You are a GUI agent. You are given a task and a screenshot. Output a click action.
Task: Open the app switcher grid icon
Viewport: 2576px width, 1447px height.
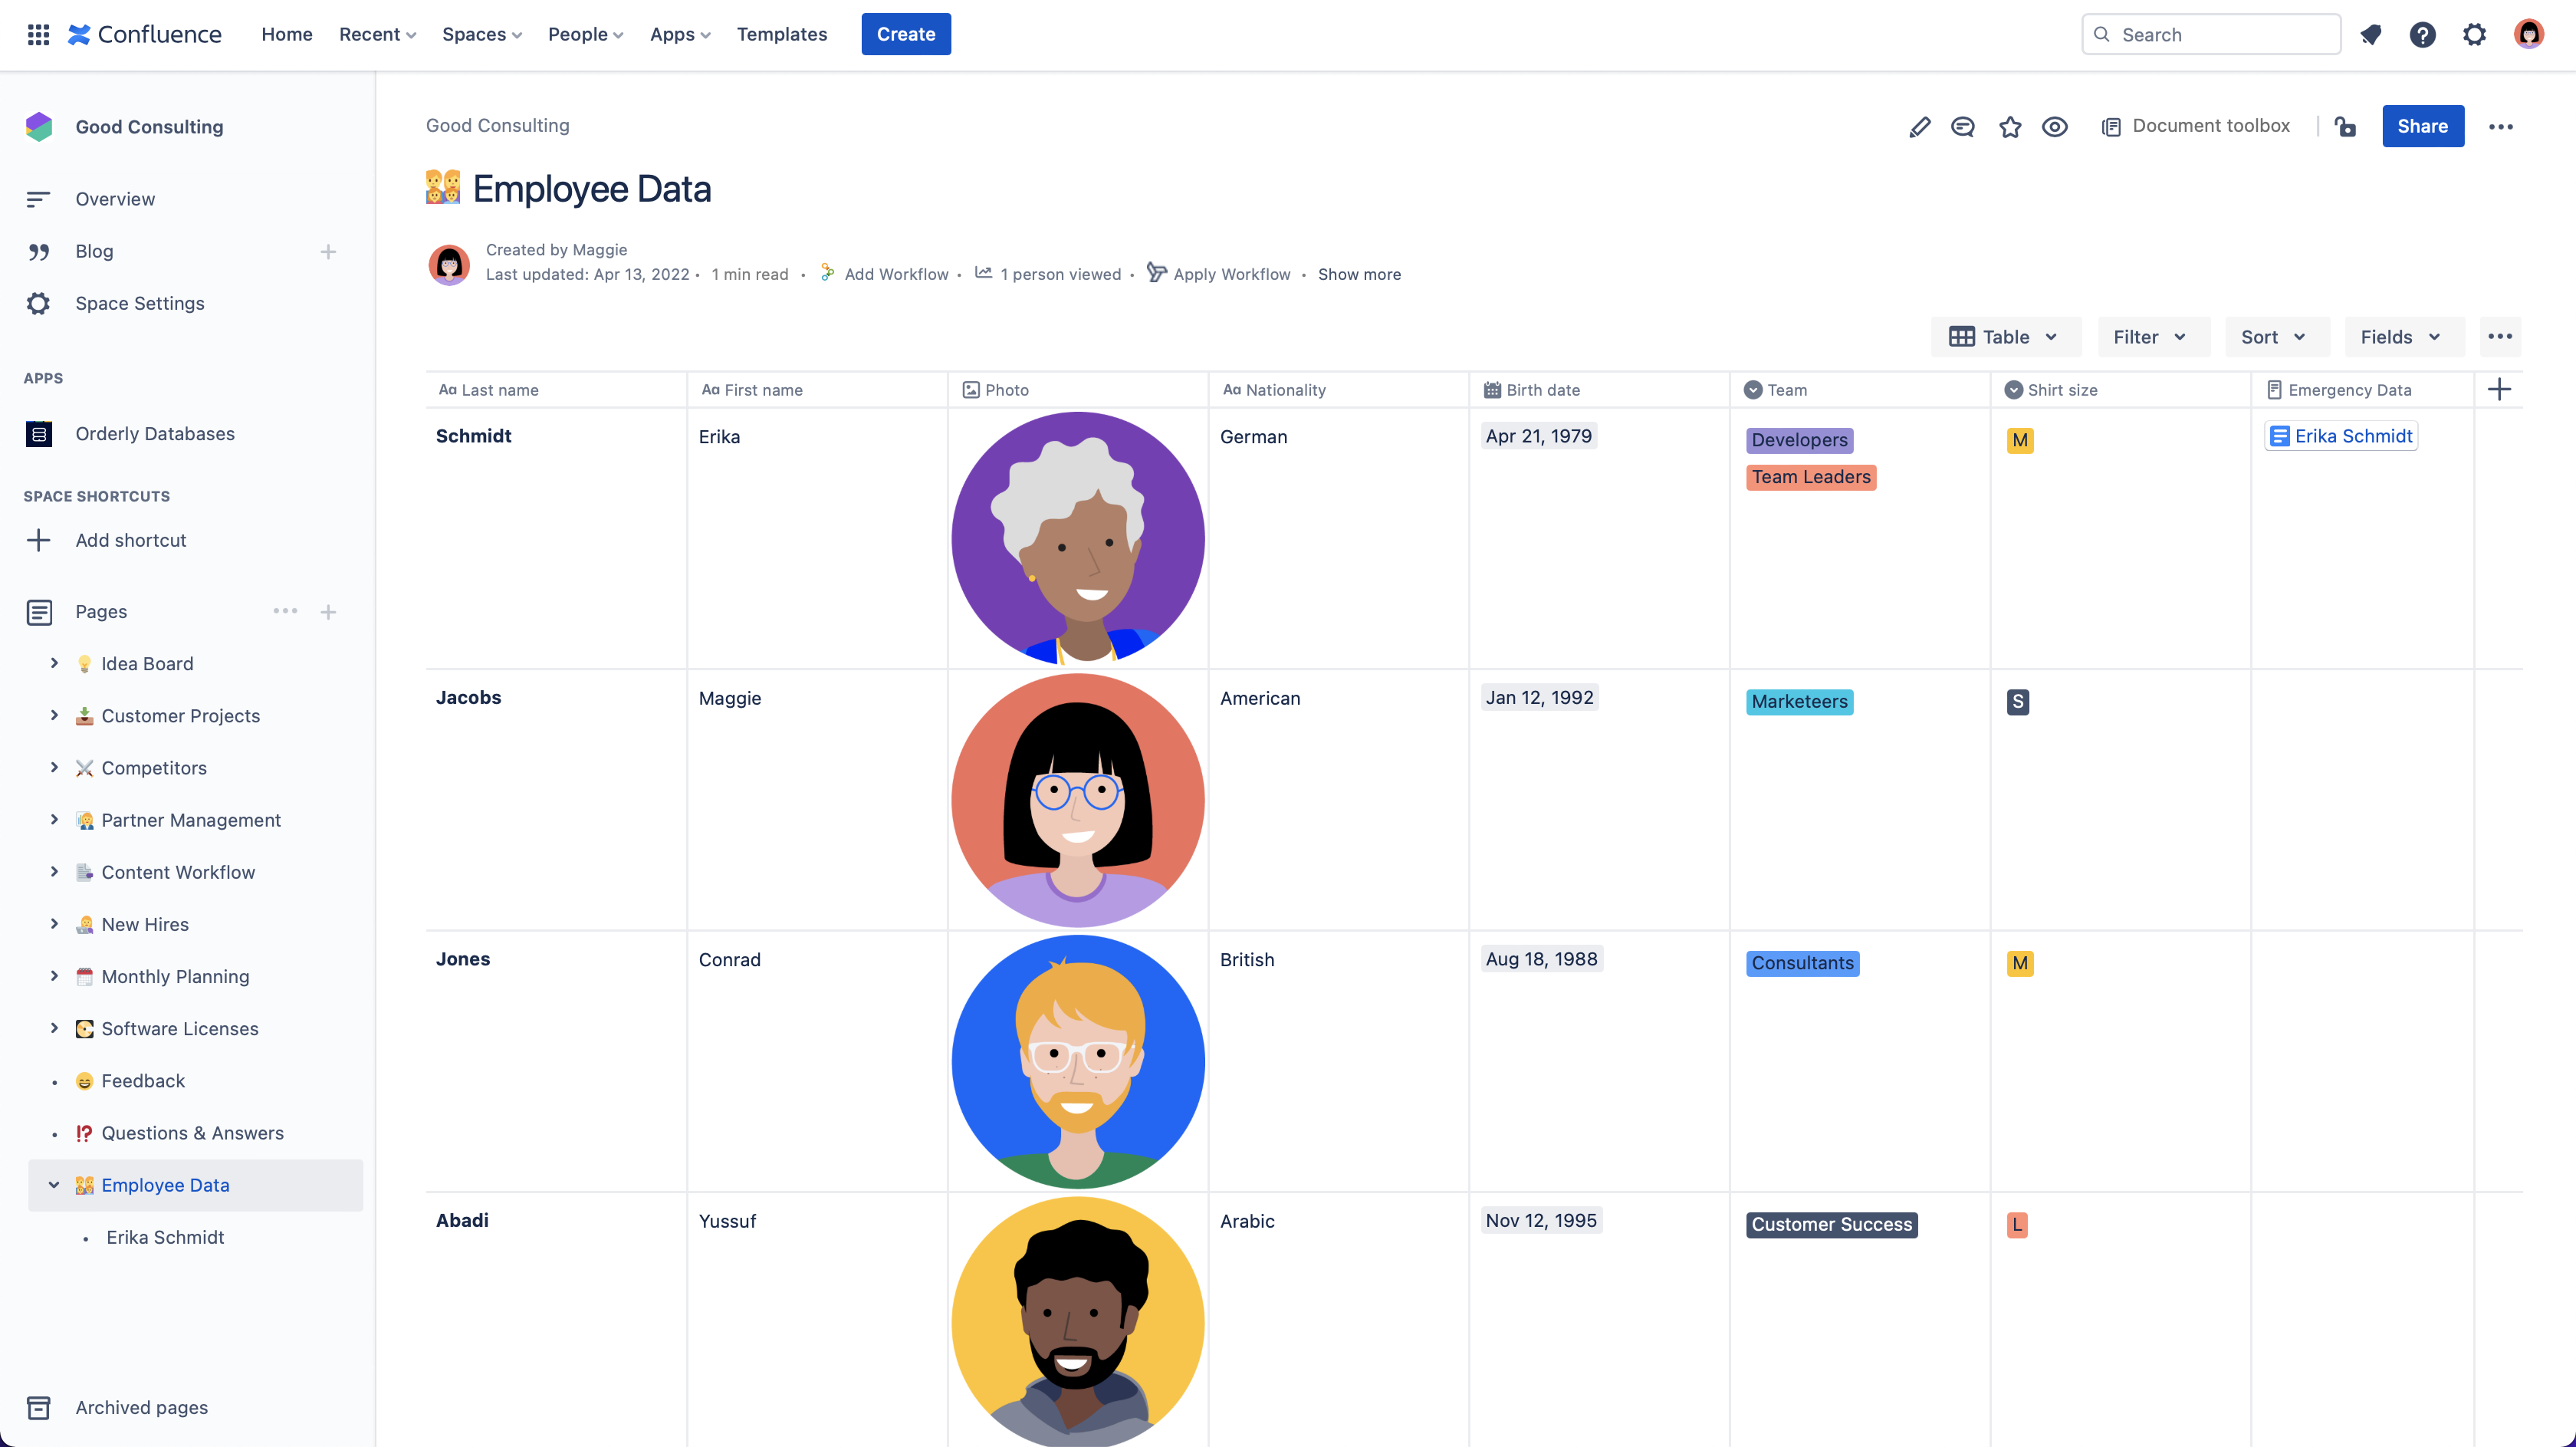click(x=38, y=35)
